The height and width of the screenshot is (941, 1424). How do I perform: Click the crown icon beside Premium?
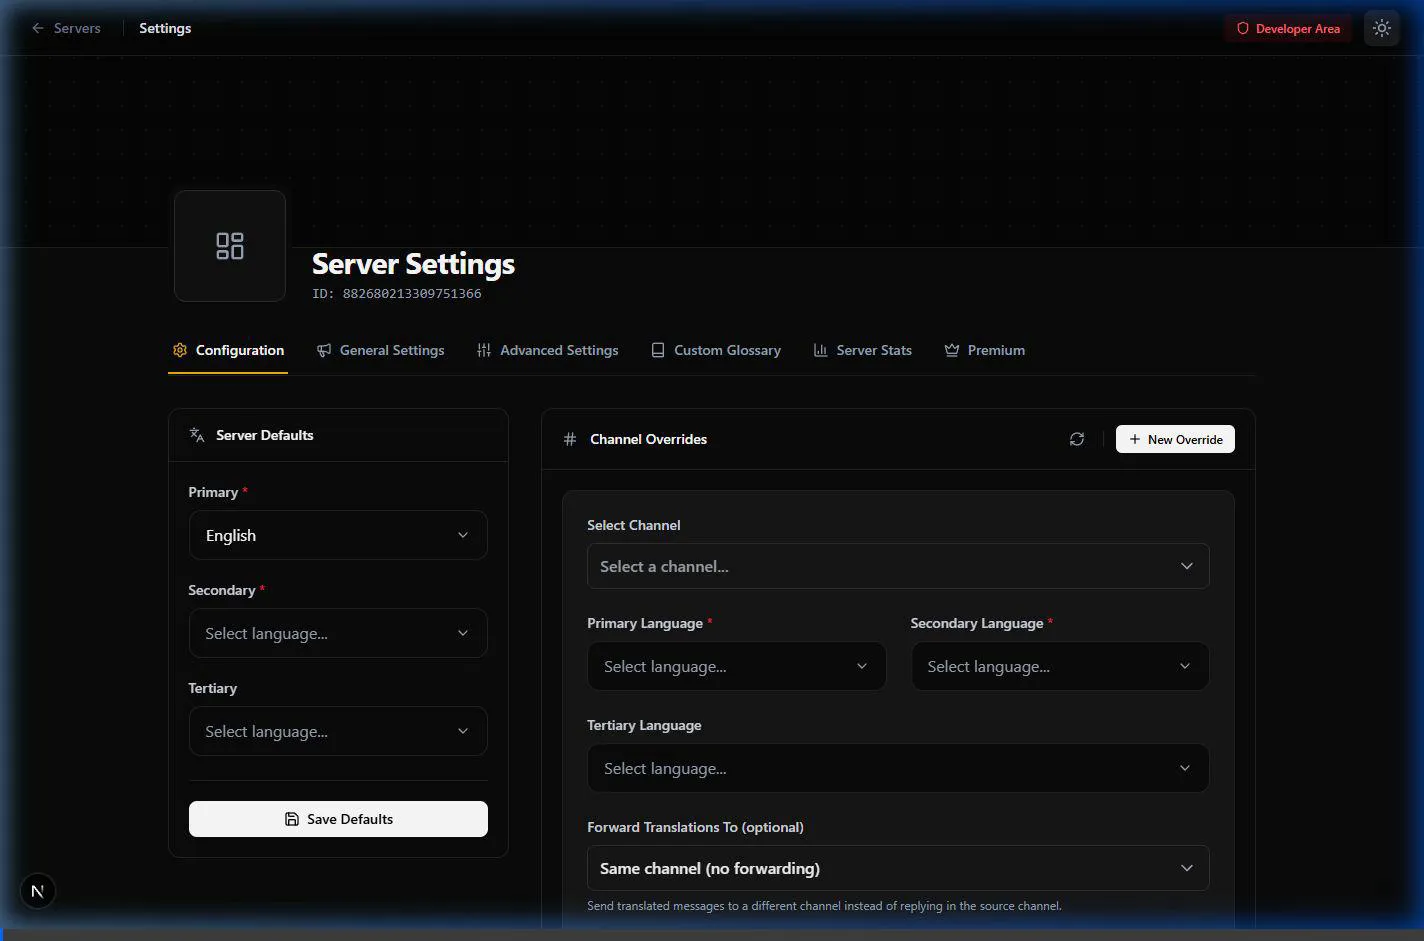pos(951,350)
